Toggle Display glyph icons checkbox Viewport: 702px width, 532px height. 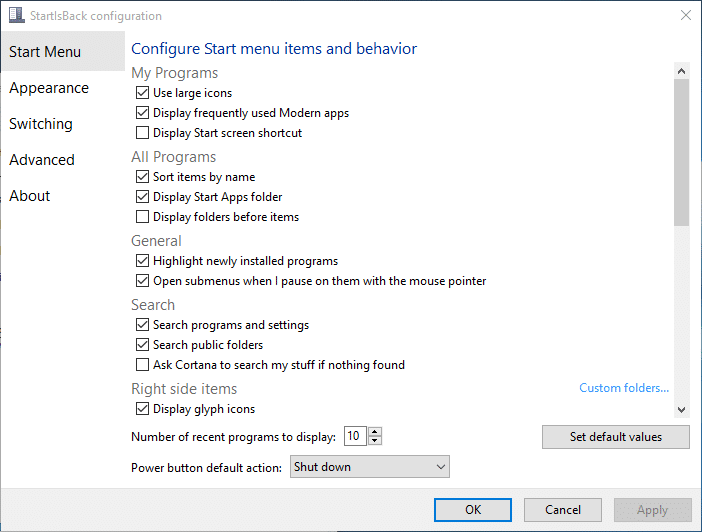[x=142, y=409]
